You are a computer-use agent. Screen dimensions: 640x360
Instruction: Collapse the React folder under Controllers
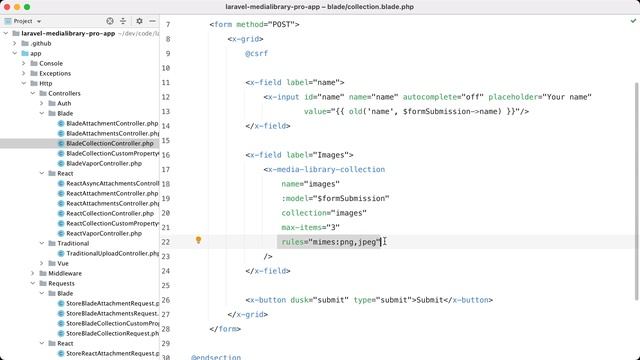[x=42, y=173]
